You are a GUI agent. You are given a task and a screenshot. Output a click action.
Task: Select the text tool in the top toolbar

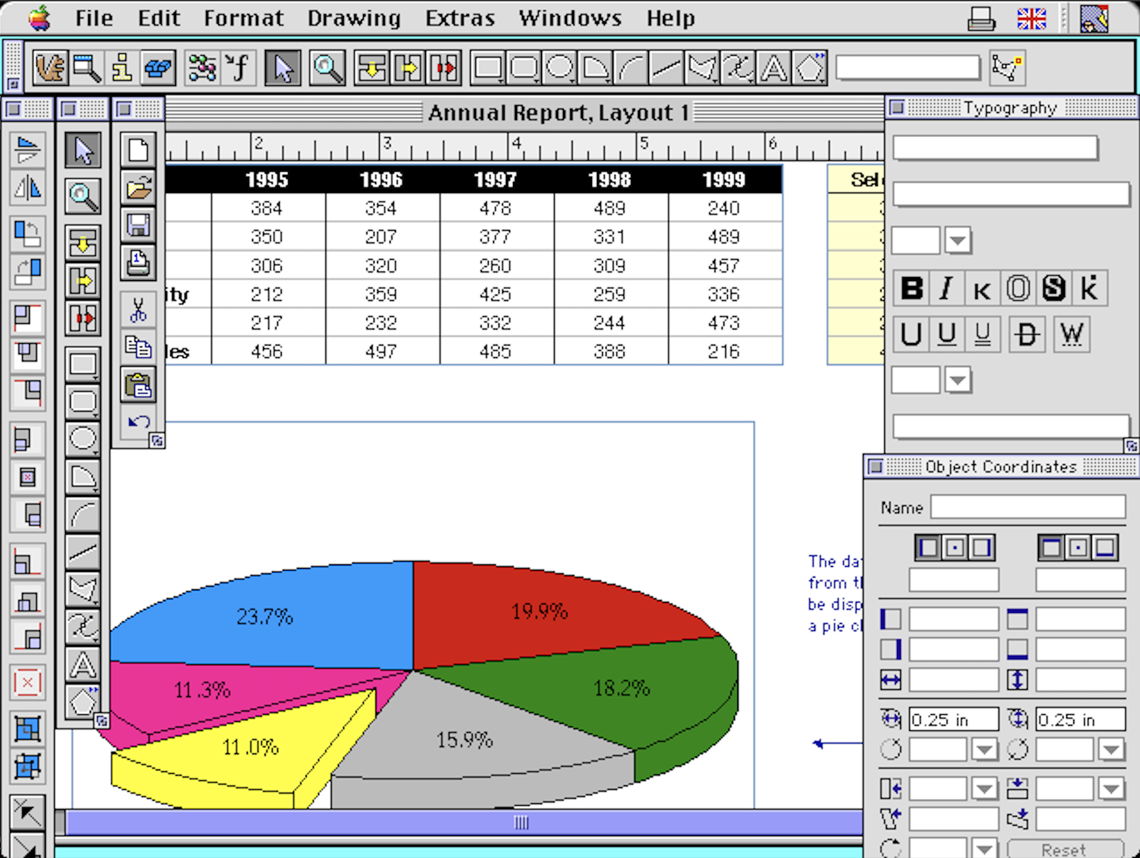click(x=773, y=68)
